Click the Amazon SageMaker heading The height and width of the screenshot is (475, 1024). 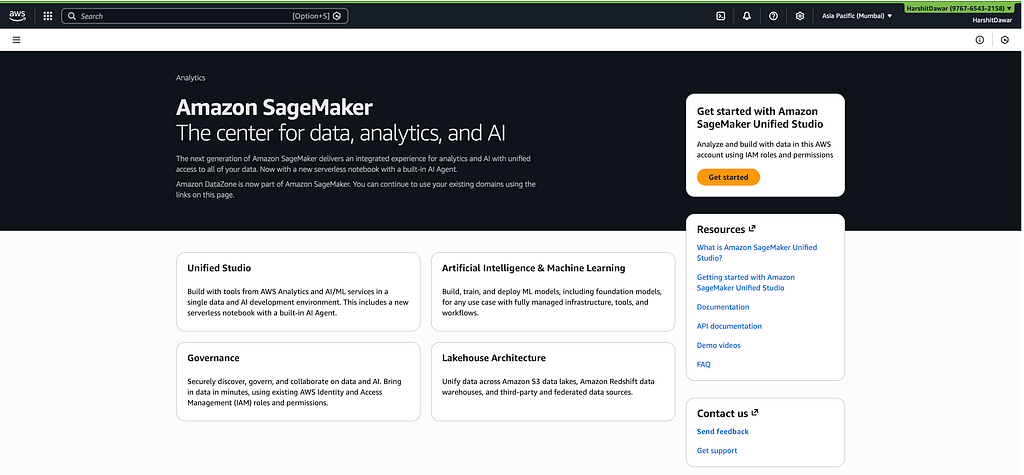(x=274, y=107)
